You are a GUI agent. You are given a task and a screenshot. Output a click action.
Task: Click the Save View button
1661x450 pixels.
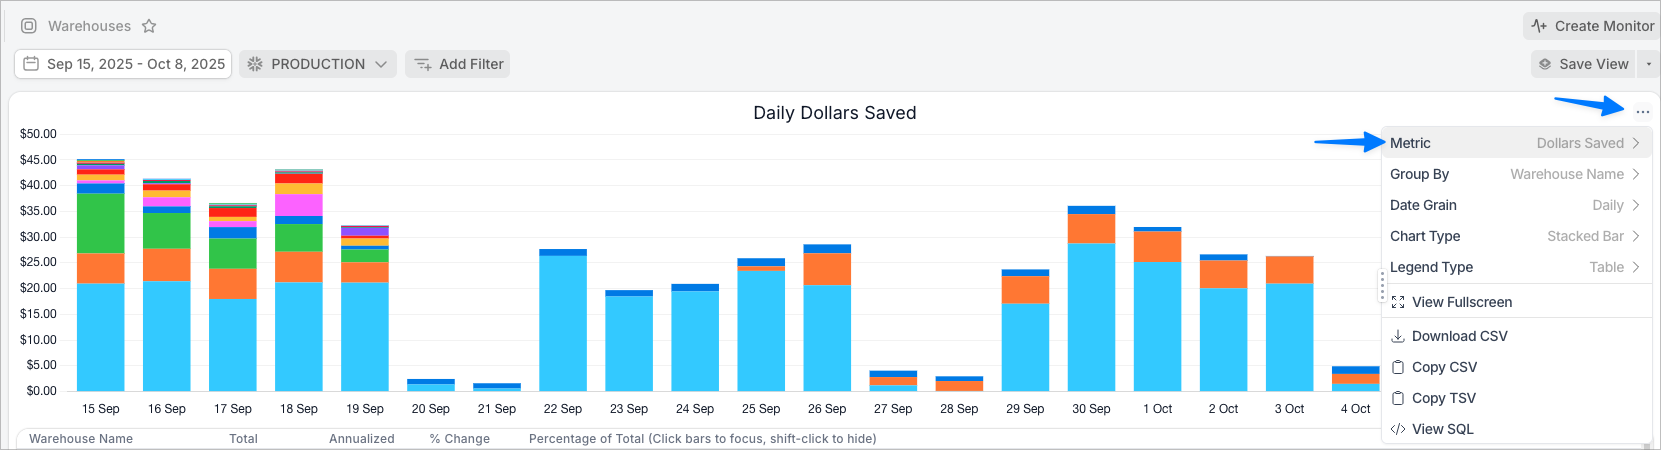tap(1583, 64)
